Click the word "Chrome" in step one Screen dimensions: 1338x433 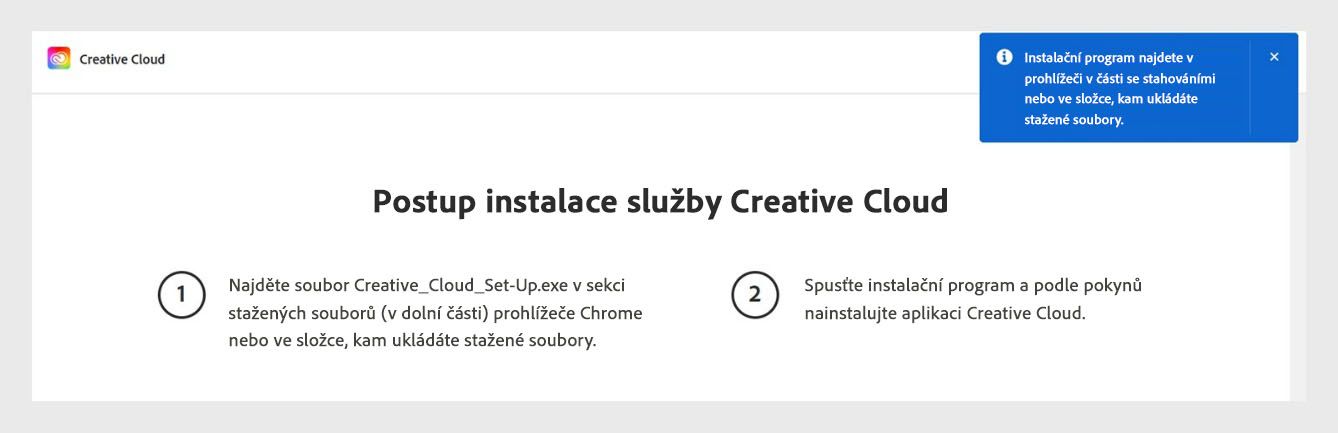click(x=611, y=313)
